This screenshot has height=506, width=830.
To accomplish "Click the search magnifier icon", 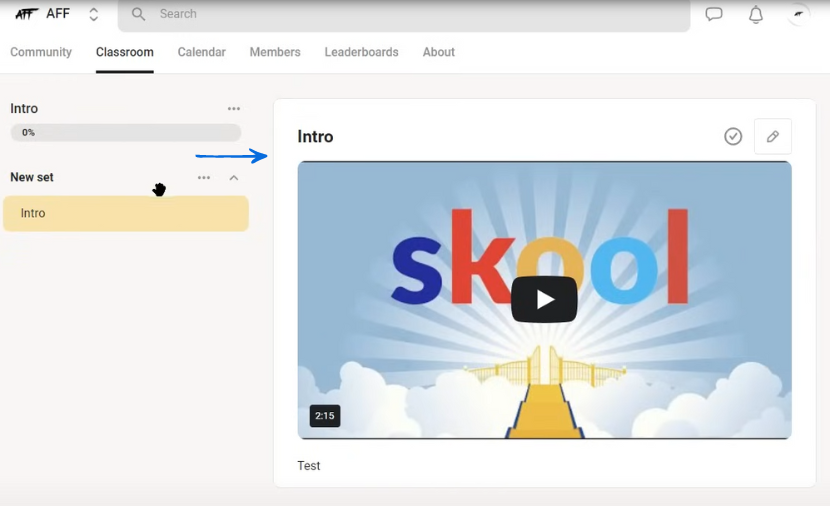I will [x=138, y=14].
